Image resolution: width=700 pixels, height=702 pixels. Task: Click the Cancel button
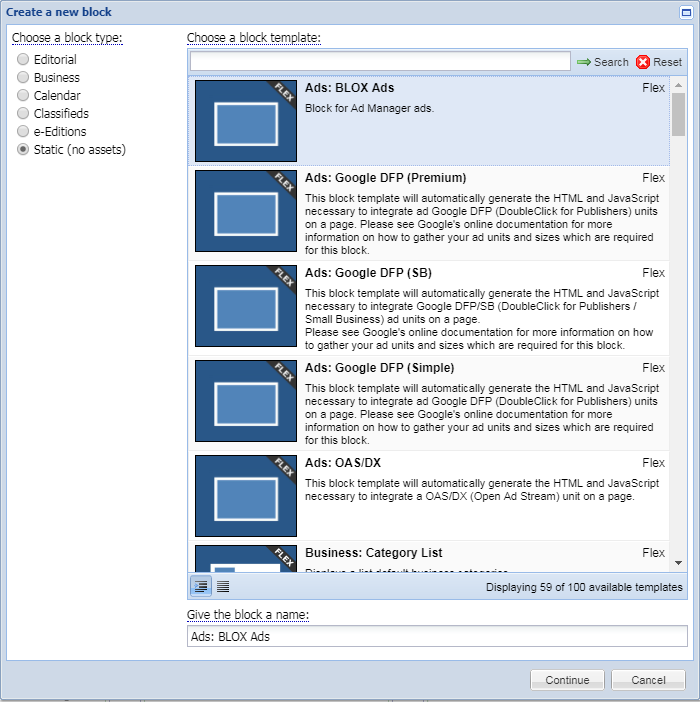[648, 680]
